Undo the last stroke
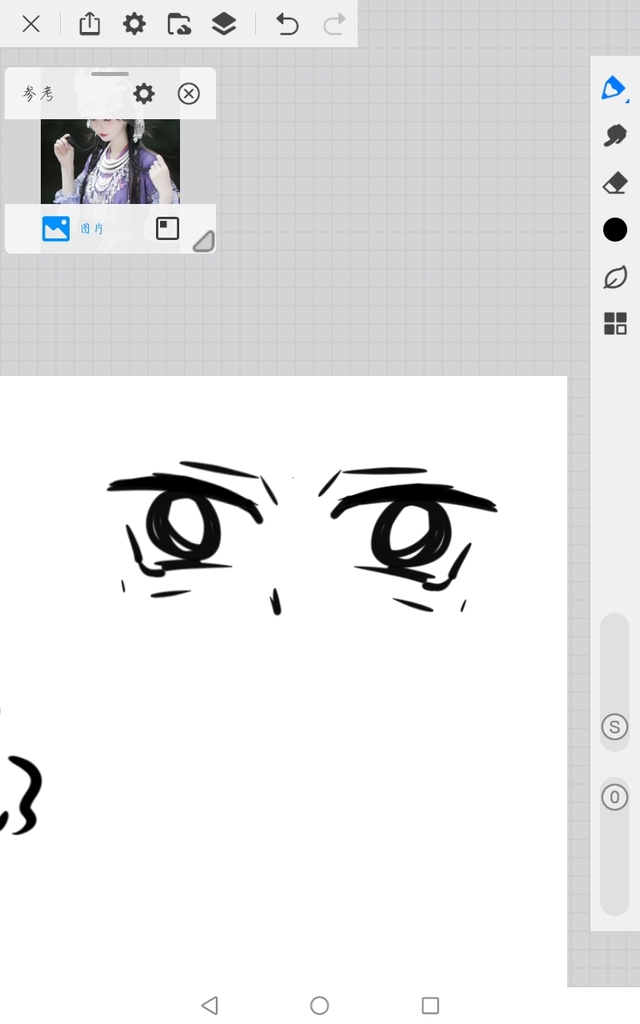Image resolution: width=640 pixels, height=1024 pixels. click(x=287, y=24)
